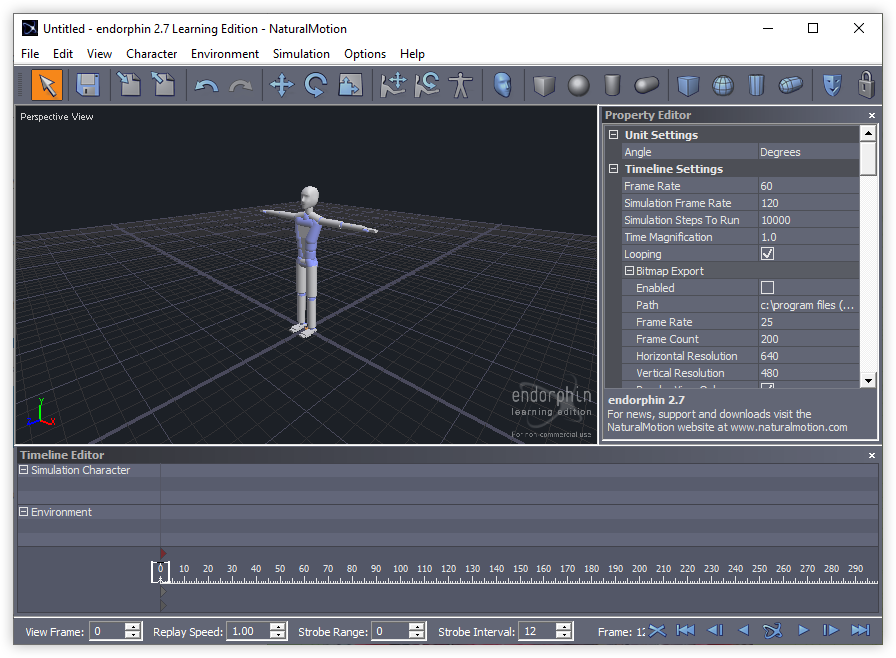Click the blue capsule icon
Viewport: 896px width, 658px height.
(x=791, y=86)
